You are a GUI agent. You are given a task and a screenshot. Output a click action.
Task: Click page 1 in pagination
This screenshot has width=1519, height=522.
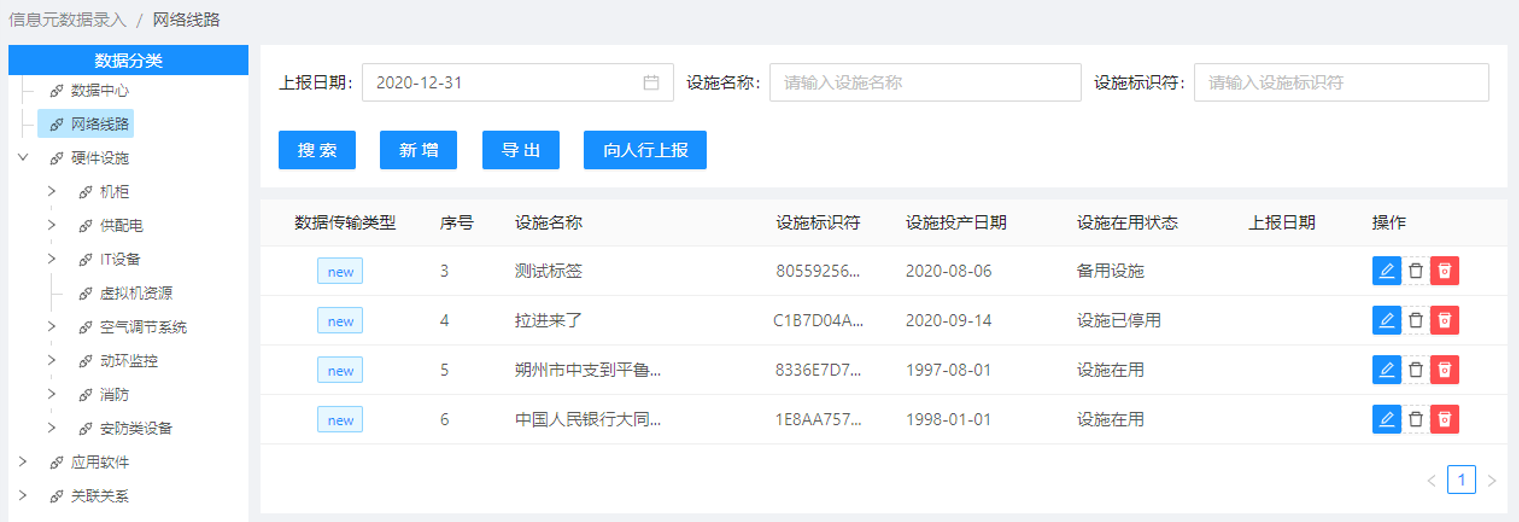coord(1461,481)
